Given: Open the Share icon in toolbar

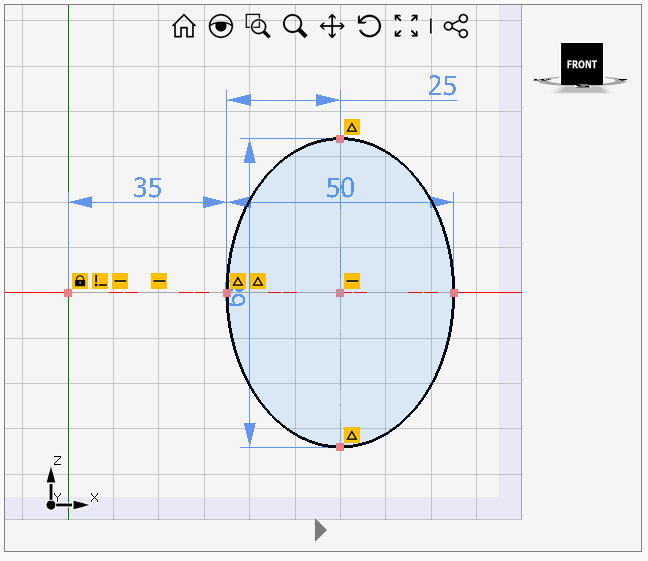Looking at the screenshot, I should 456,27.
